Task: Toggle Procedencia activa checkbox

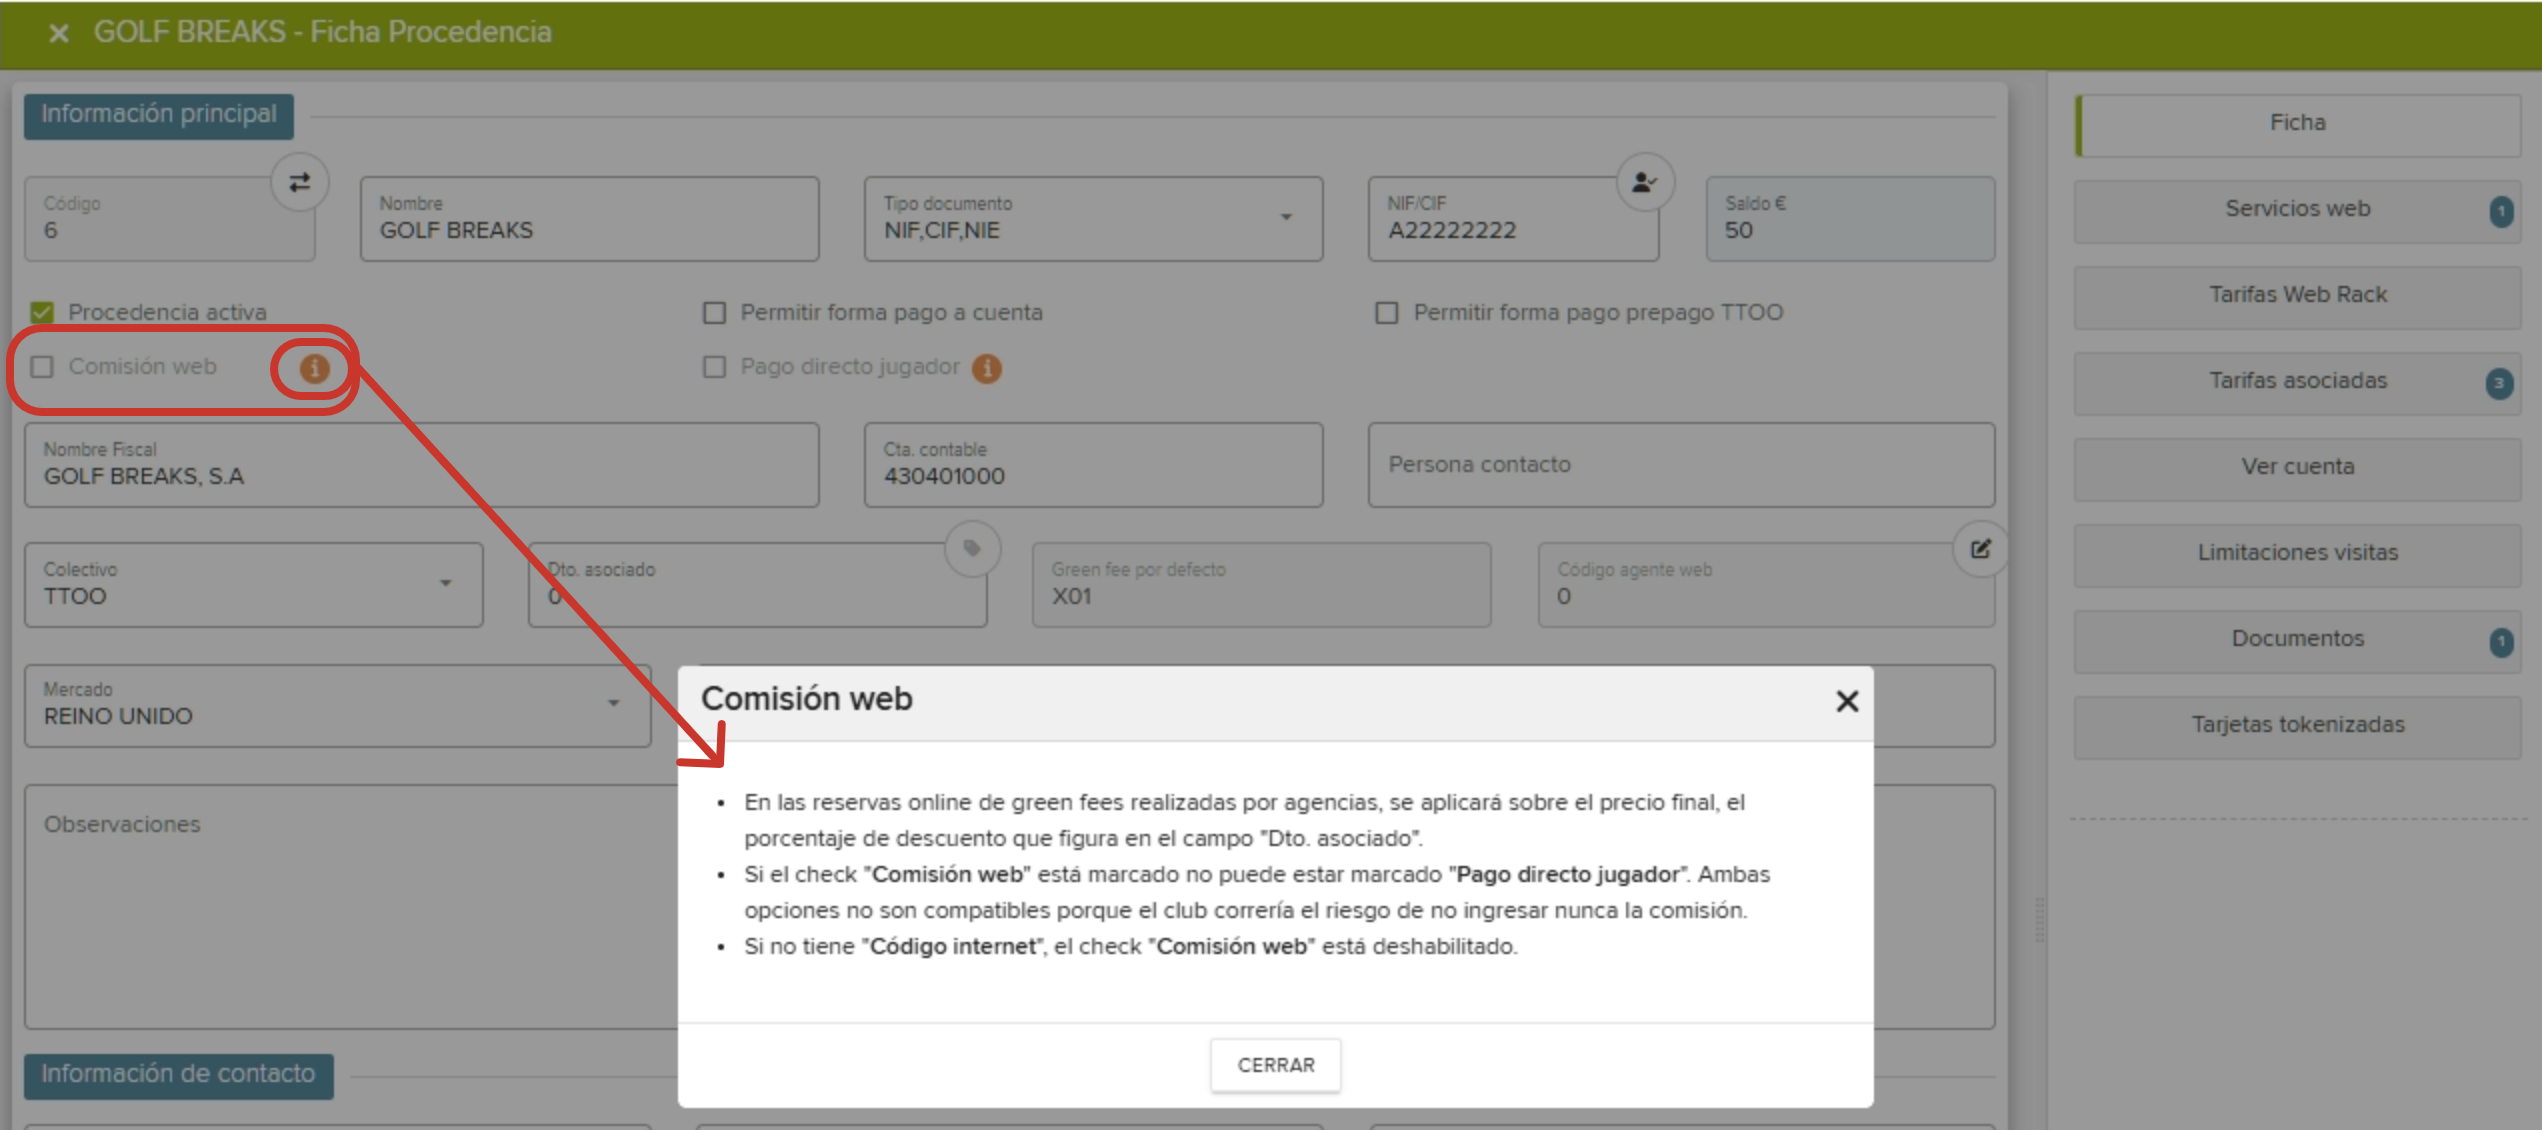Action: pyautogui.click(x=42, y=313)
